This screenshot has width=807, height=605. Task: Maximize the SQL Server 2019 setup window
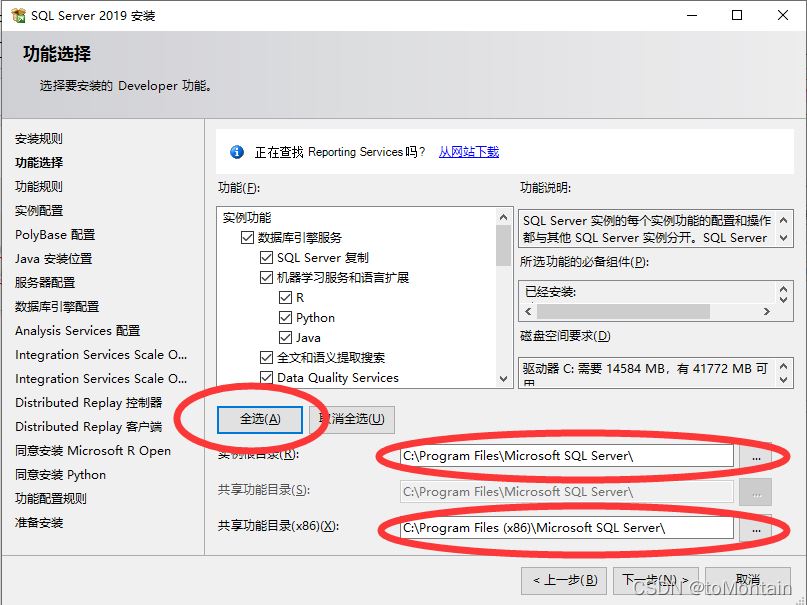pos(737,15)
